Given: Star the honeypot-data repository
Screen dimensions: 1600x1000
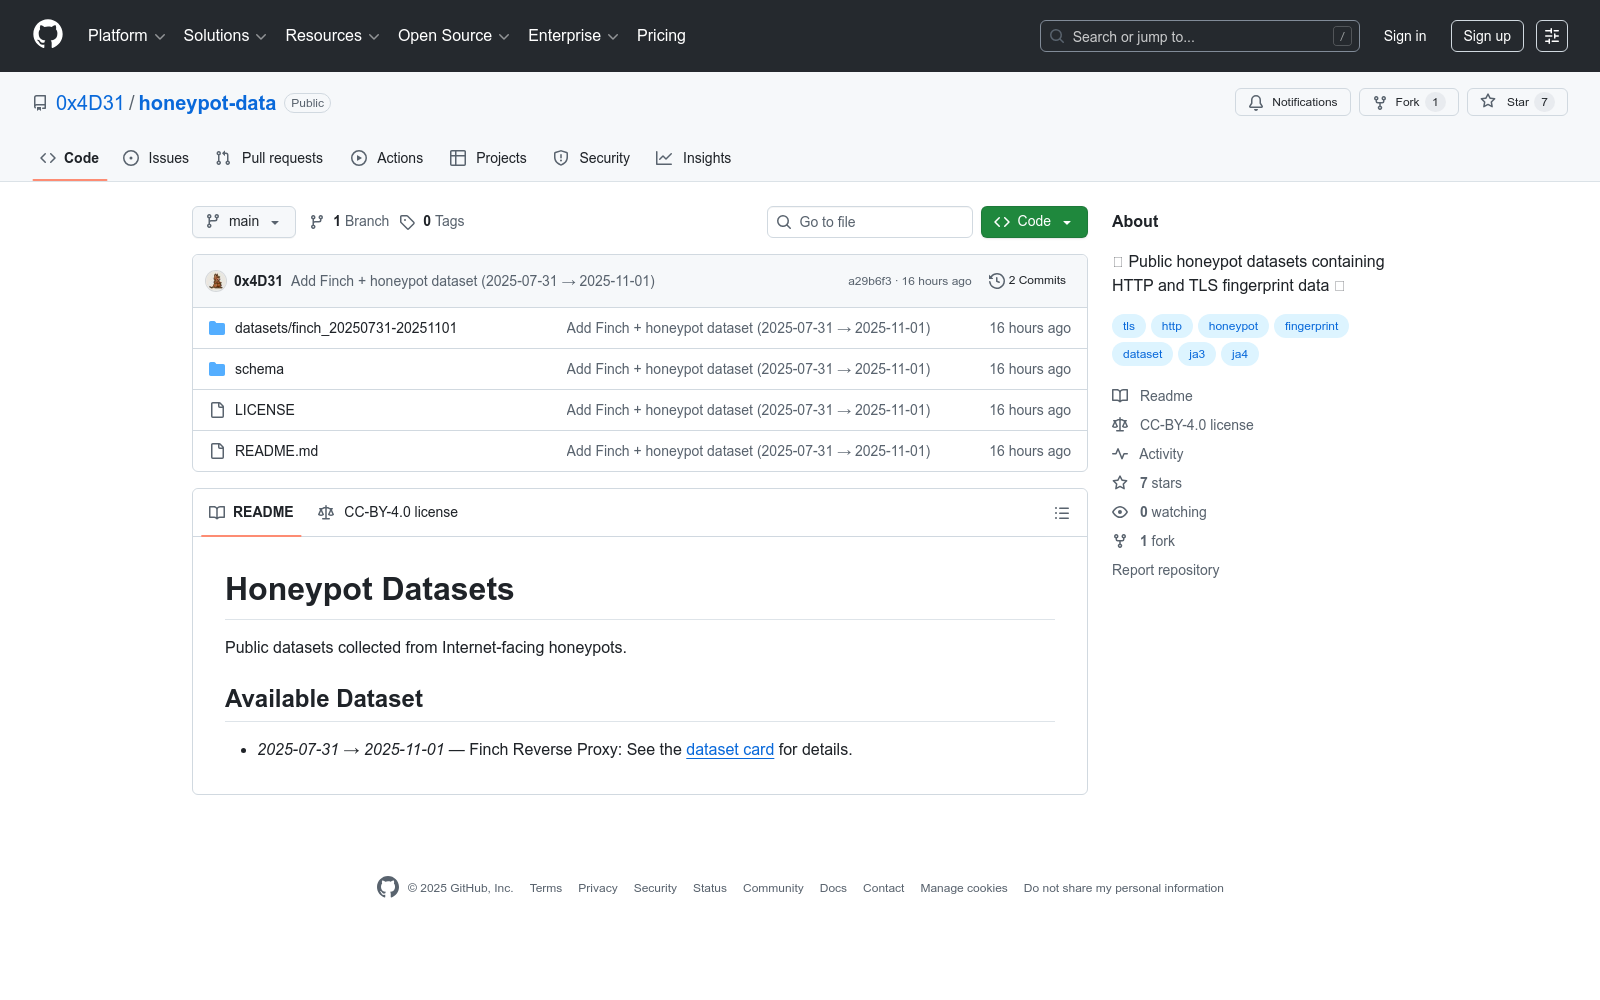Looking at the screenshot, I should [x=1517, y=102].
